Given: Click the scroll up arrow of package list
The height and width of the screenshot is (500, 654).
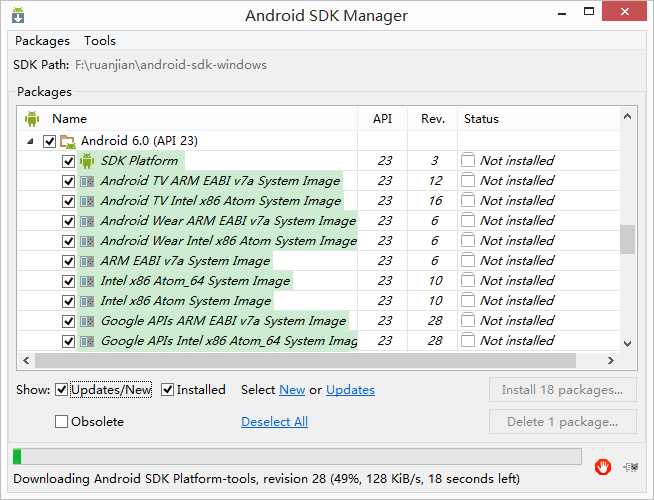Looking at the screenshot, I should click(627, 117).
